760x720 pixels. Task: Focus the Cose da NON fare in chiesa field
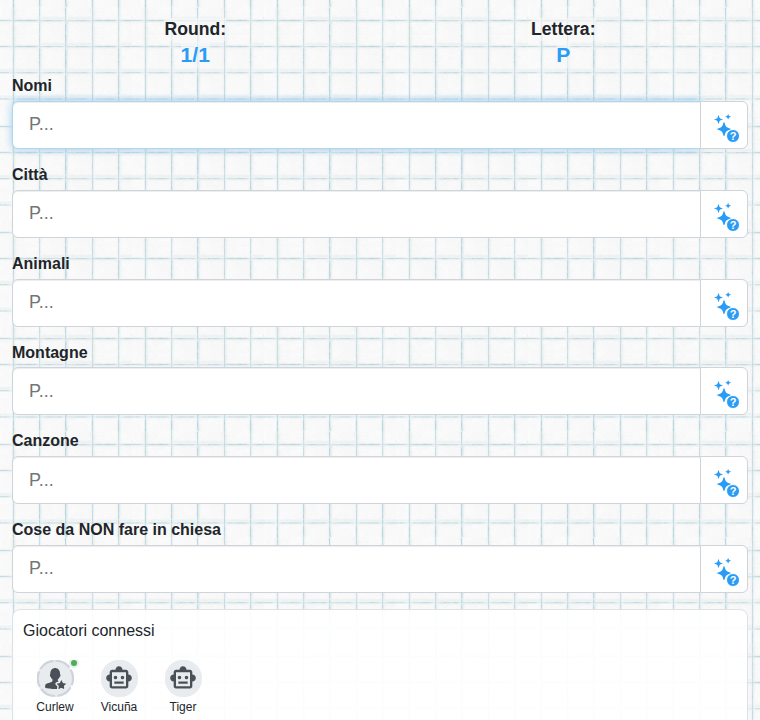click(356, 569)
